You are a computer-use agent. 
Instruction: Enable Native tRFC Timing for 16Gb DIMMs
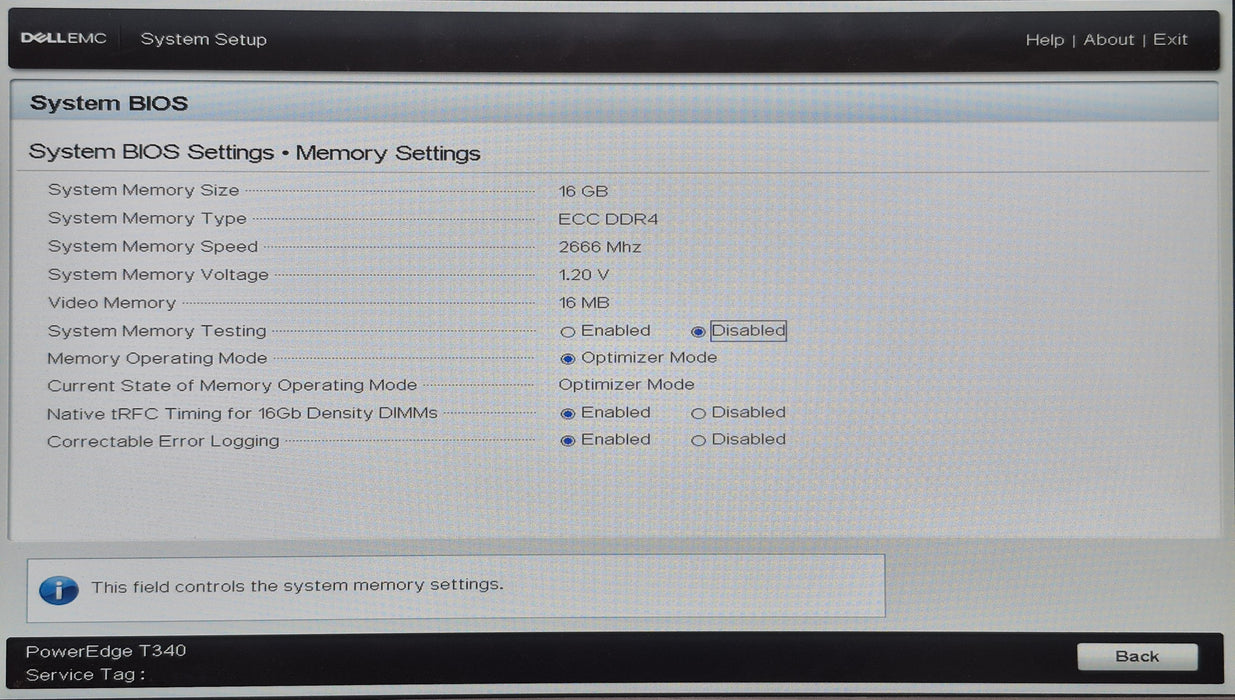[x=568, y=413]
